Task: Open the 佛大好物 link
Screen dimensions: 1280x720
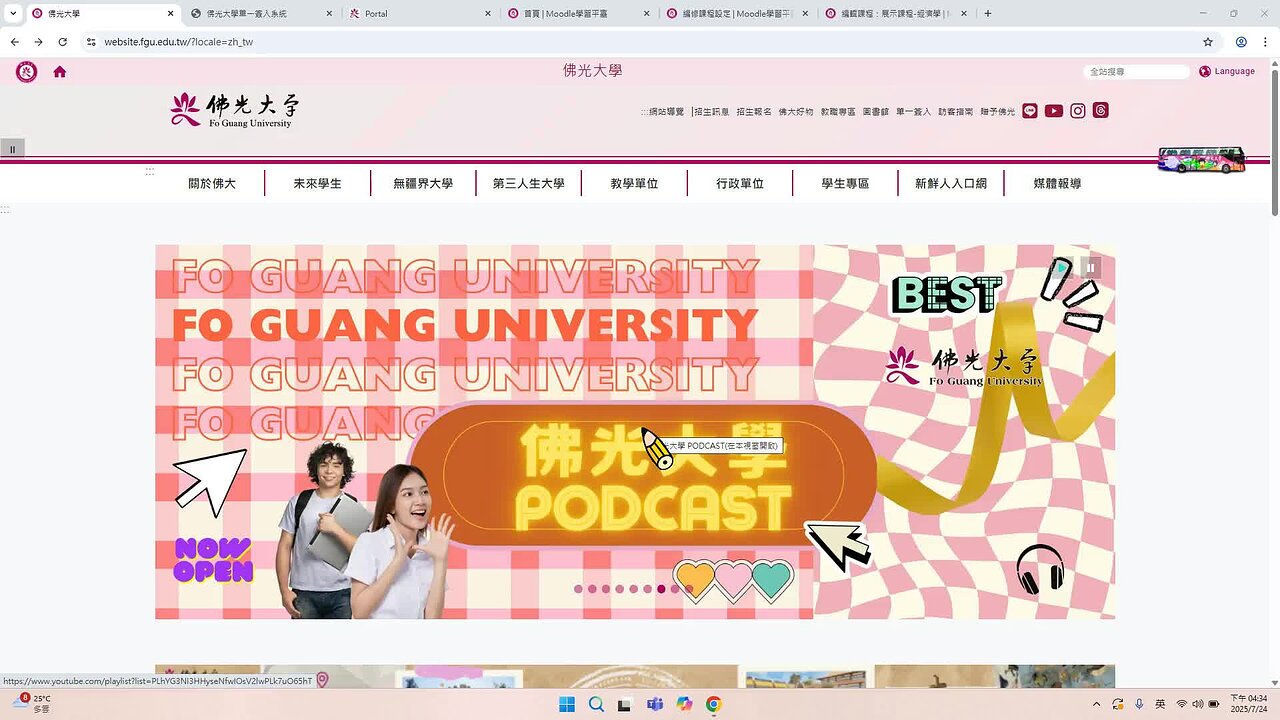Action: 796,112
